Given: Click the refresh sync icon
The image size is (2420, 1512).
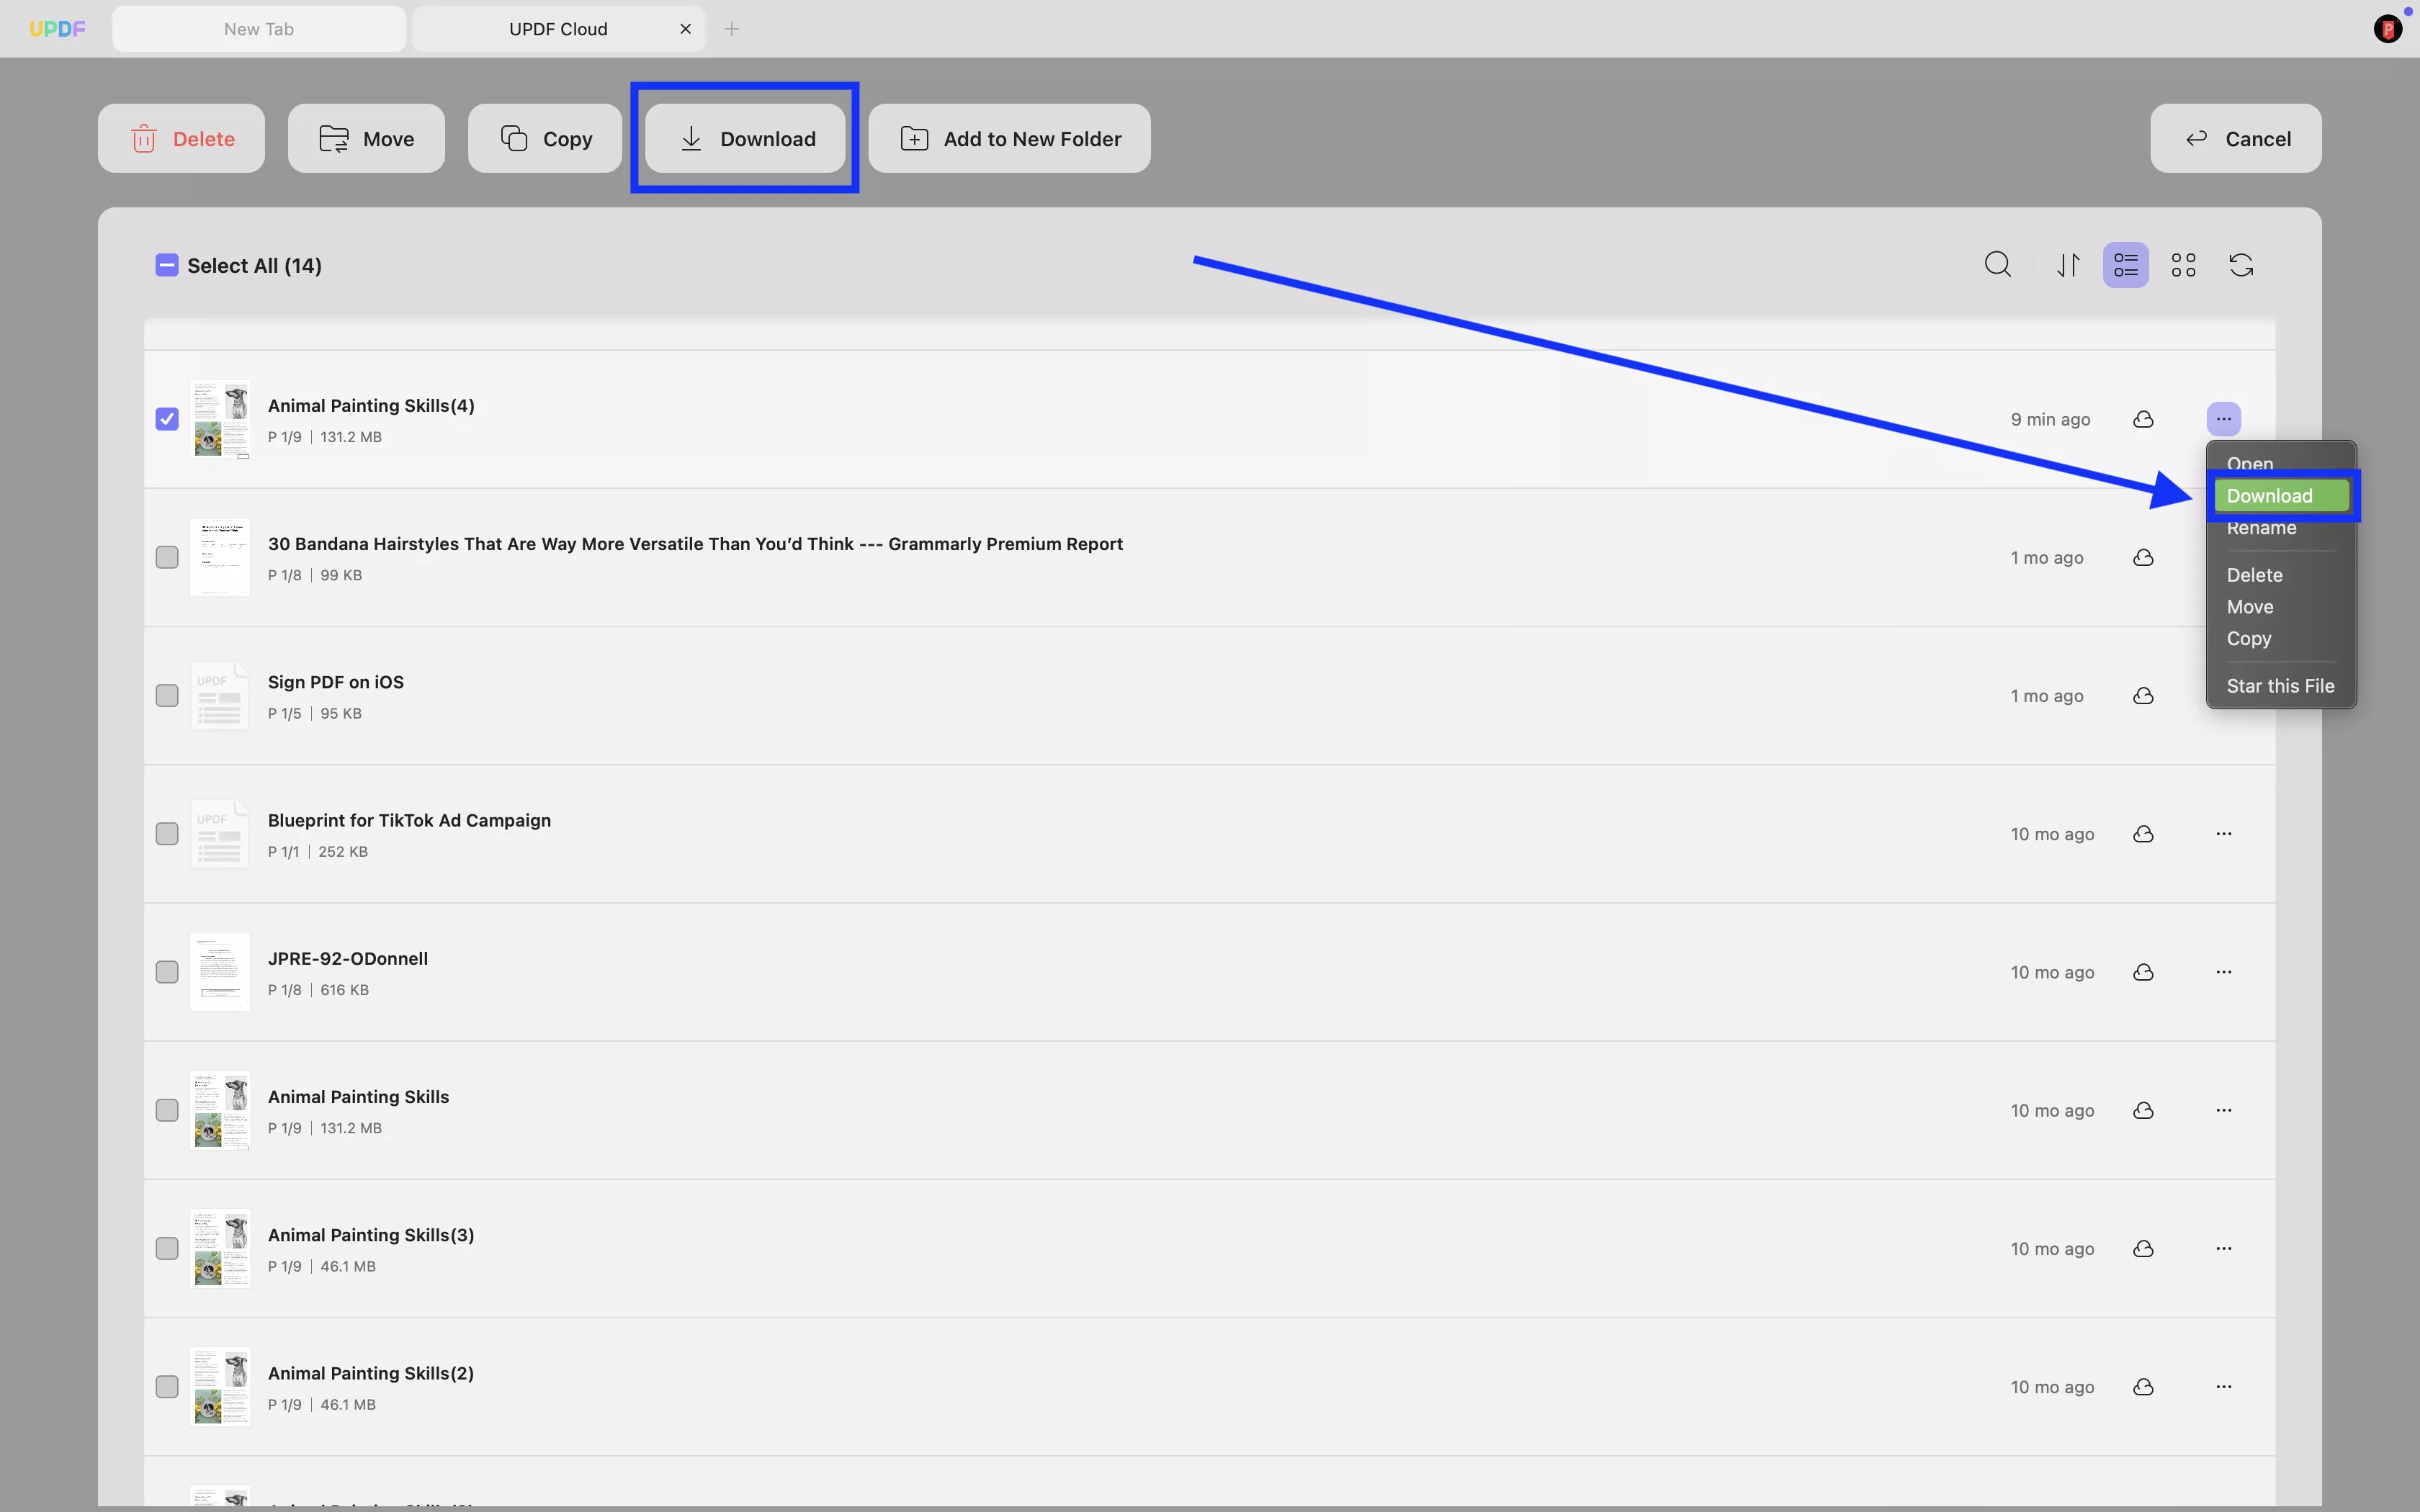Looking at the screenshot, I should (x=2241, y=265).
